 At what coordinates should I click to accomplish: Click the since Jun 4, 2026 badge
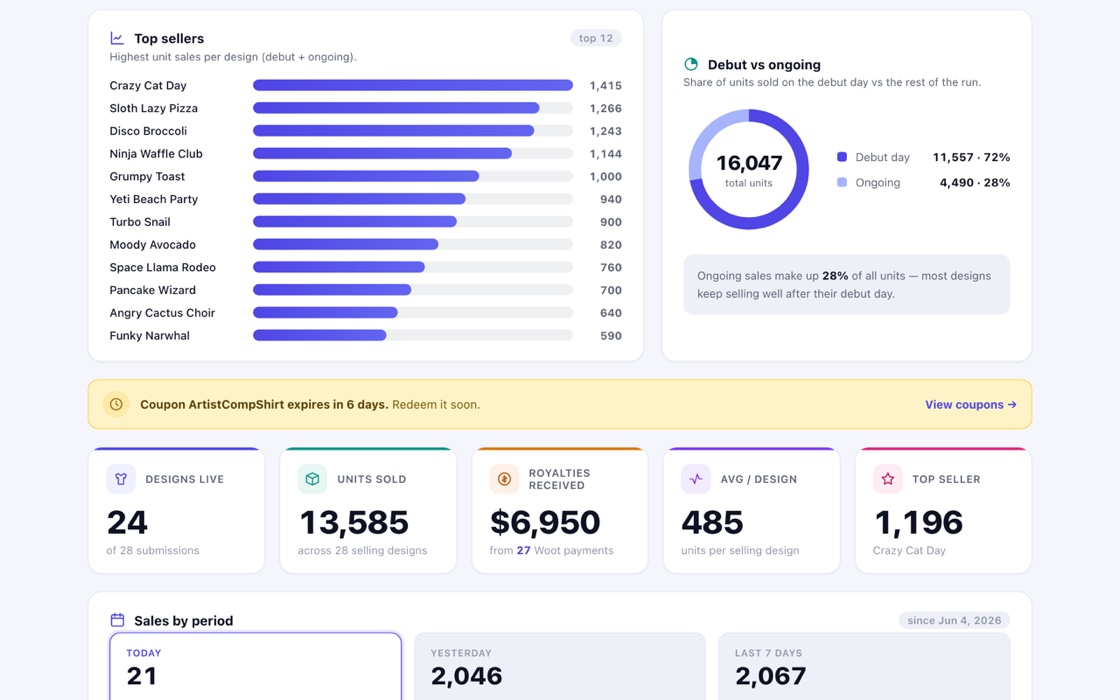[x=954, y=620]
